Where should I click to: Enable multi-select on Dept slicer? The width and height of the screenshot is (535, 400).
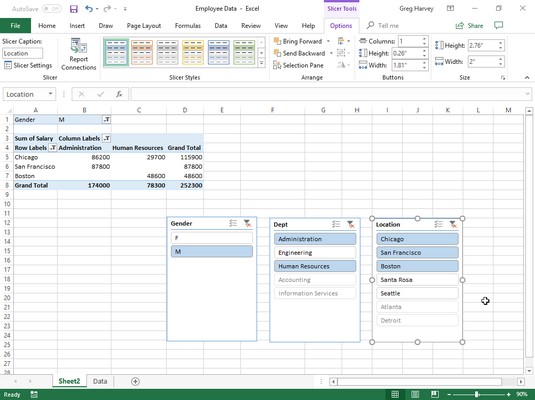336,224
